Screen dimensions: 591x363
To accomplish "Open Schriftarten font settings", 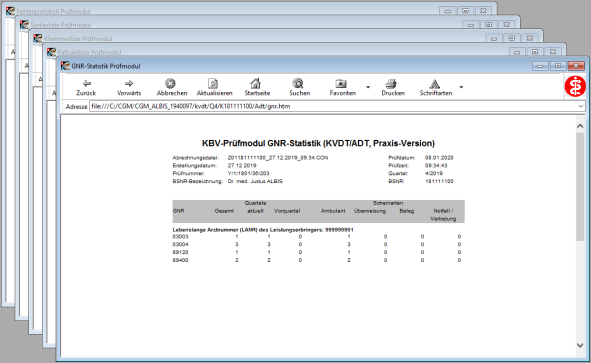I will pos(435,87).
